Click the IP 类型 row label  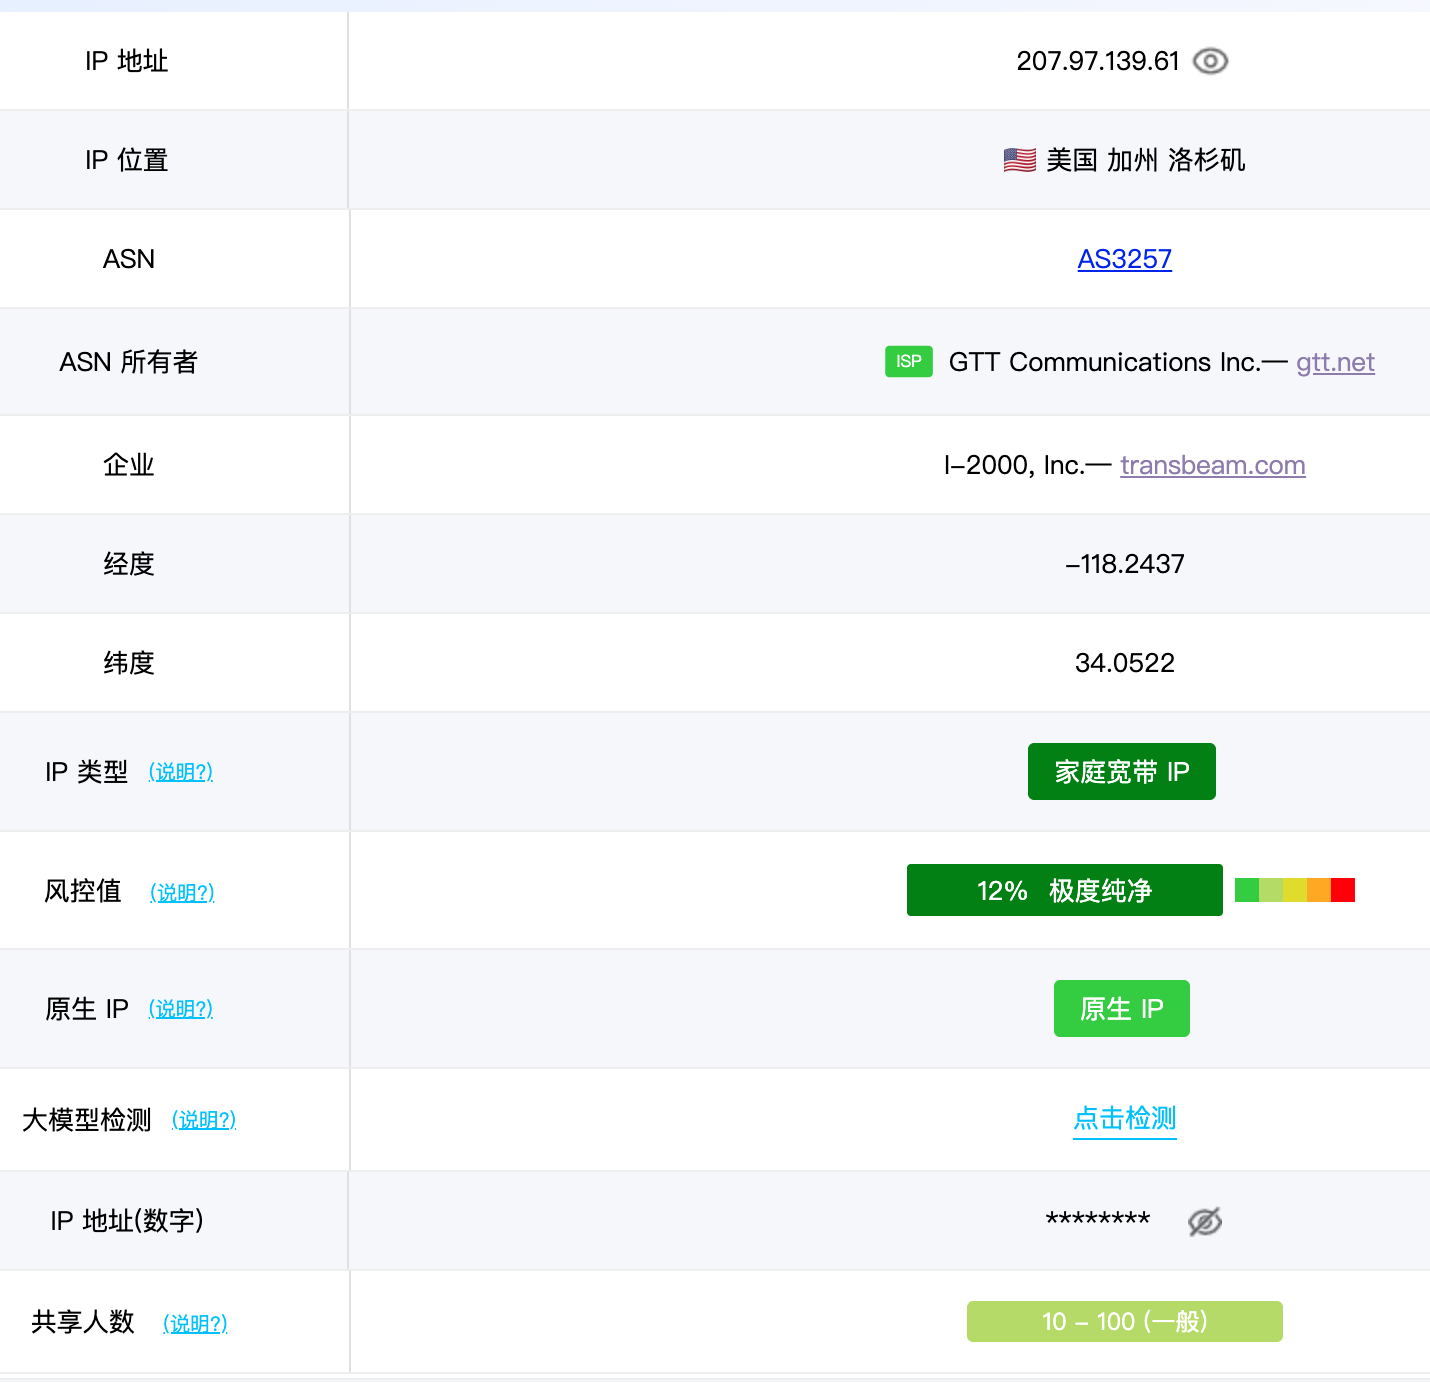[87, 772]
